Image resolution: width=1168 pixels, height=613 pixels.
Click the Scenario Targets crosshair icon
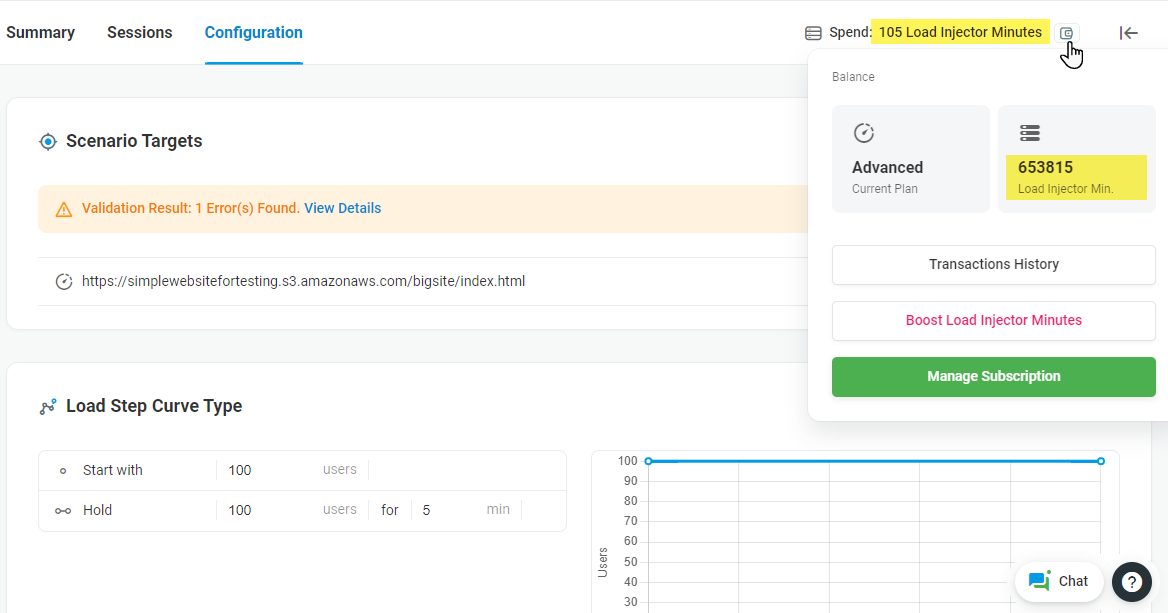pos(48,142)
